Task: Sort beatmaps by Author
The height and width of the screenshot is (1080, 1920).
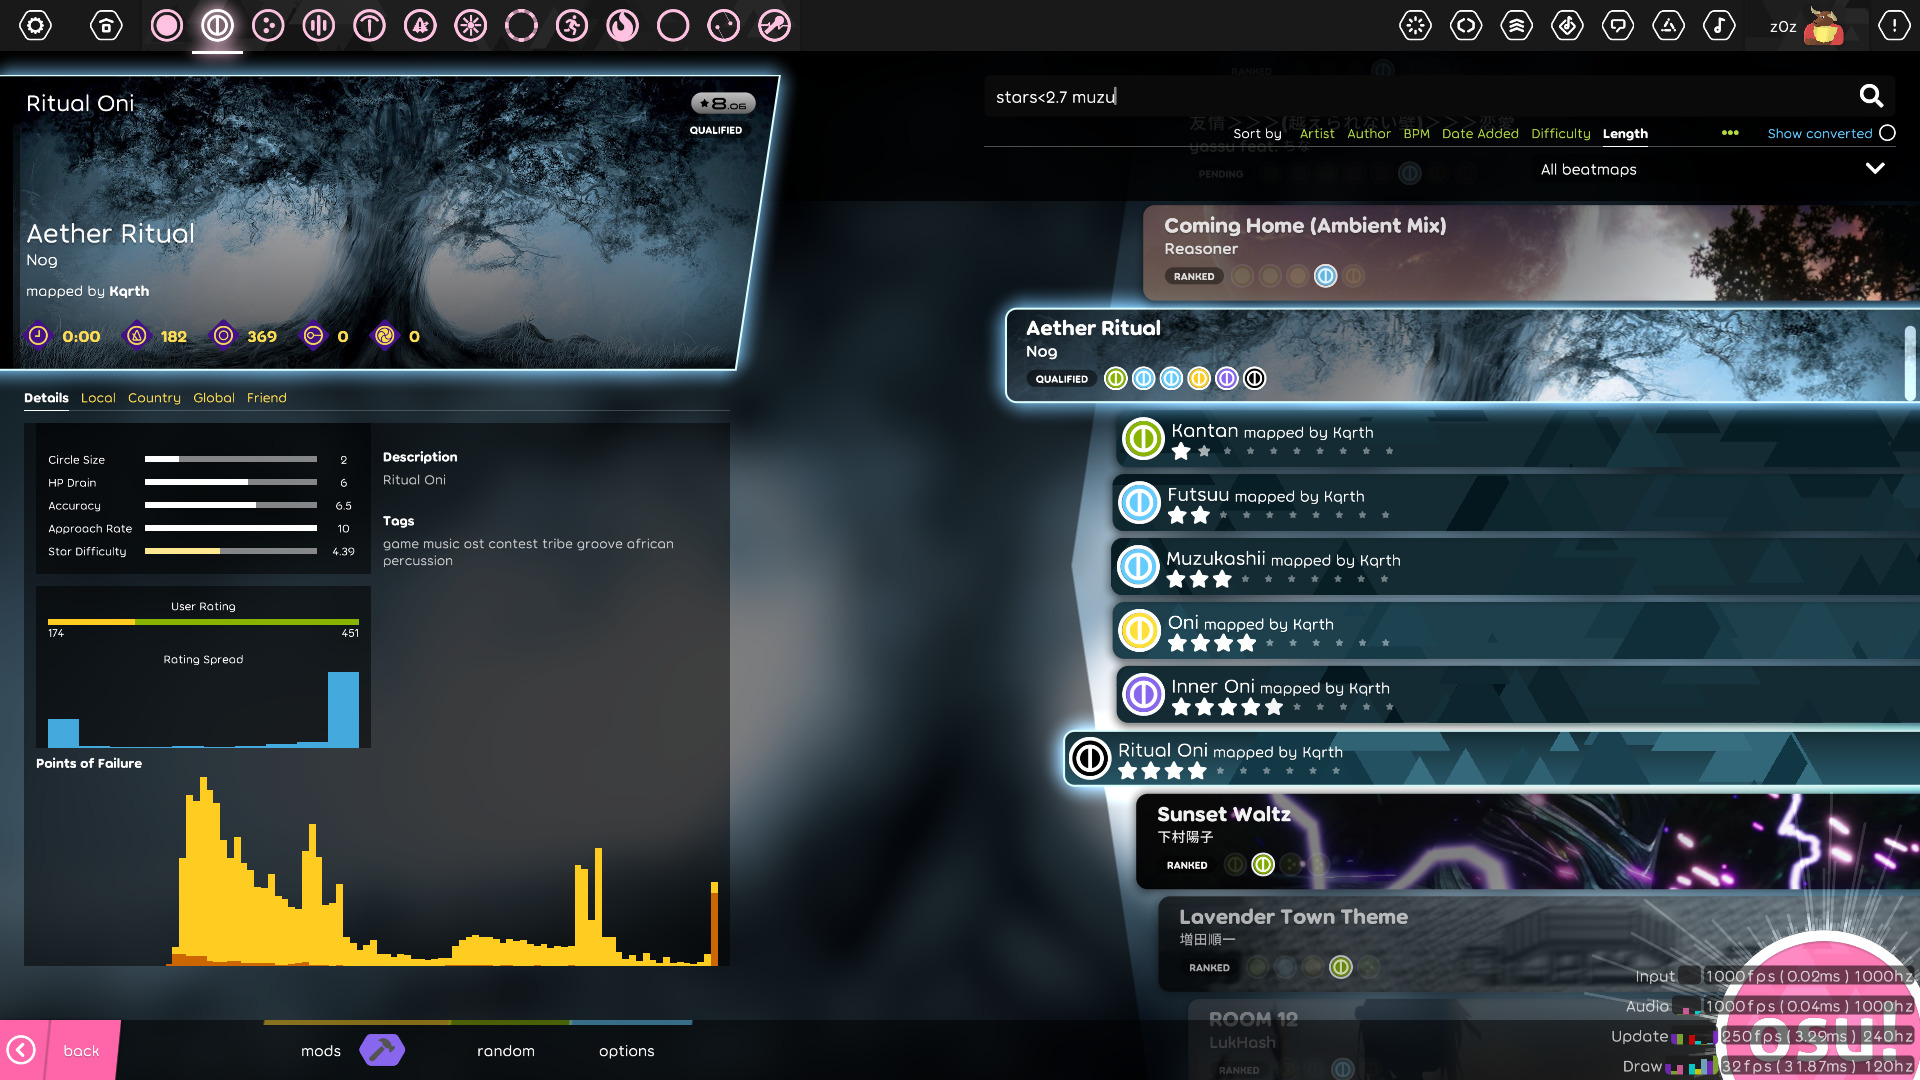Action: 1368,133
